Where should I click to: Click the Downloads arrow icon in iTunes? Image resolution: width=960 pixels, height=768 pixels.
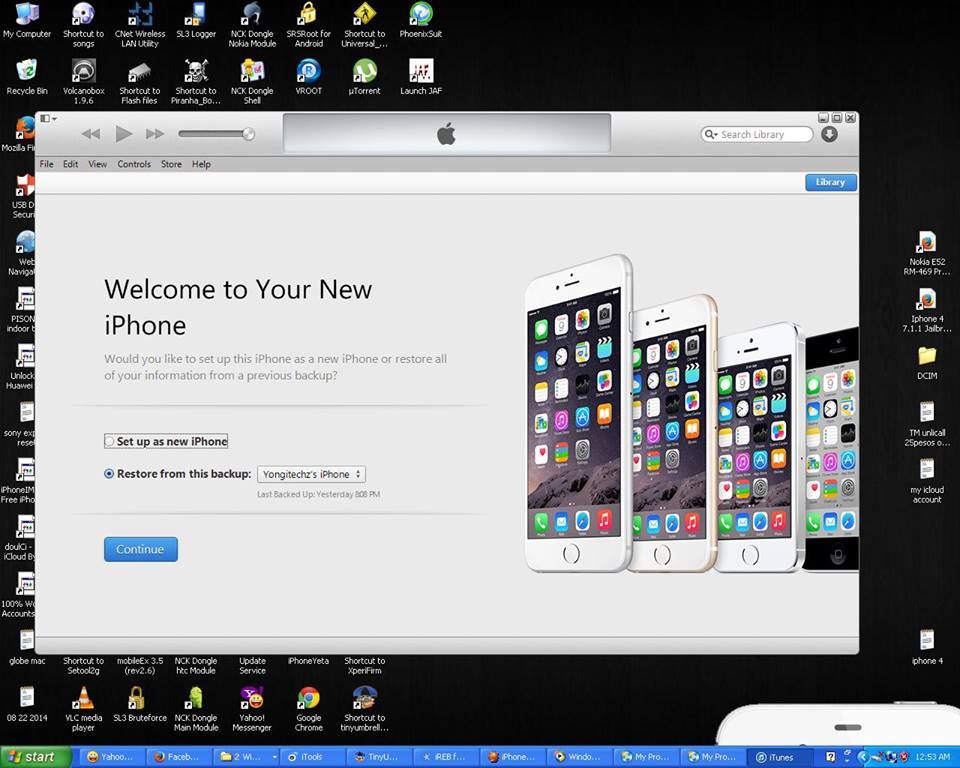pyautogui.click(x=829, y=134)
